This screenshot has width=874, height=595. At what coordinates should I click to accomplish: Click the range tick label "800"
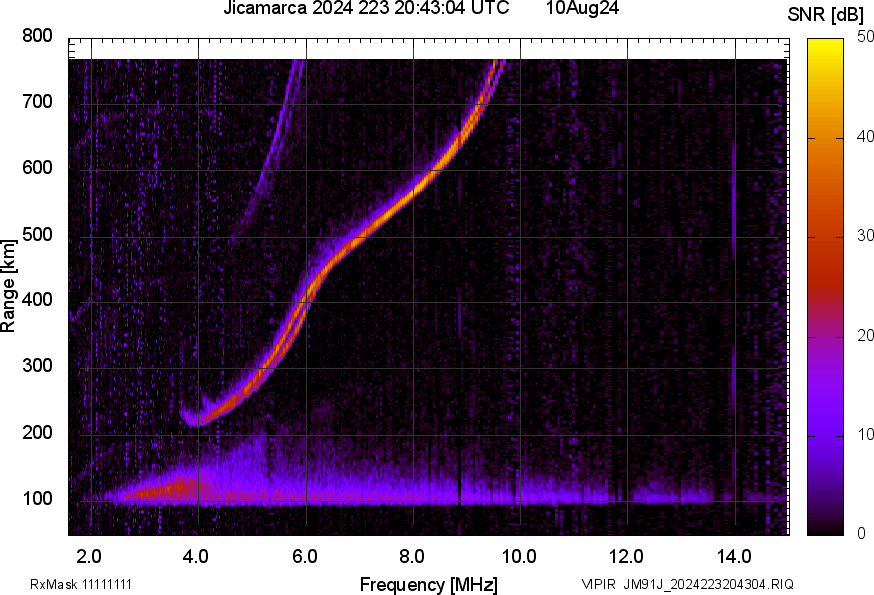[37, 36]
